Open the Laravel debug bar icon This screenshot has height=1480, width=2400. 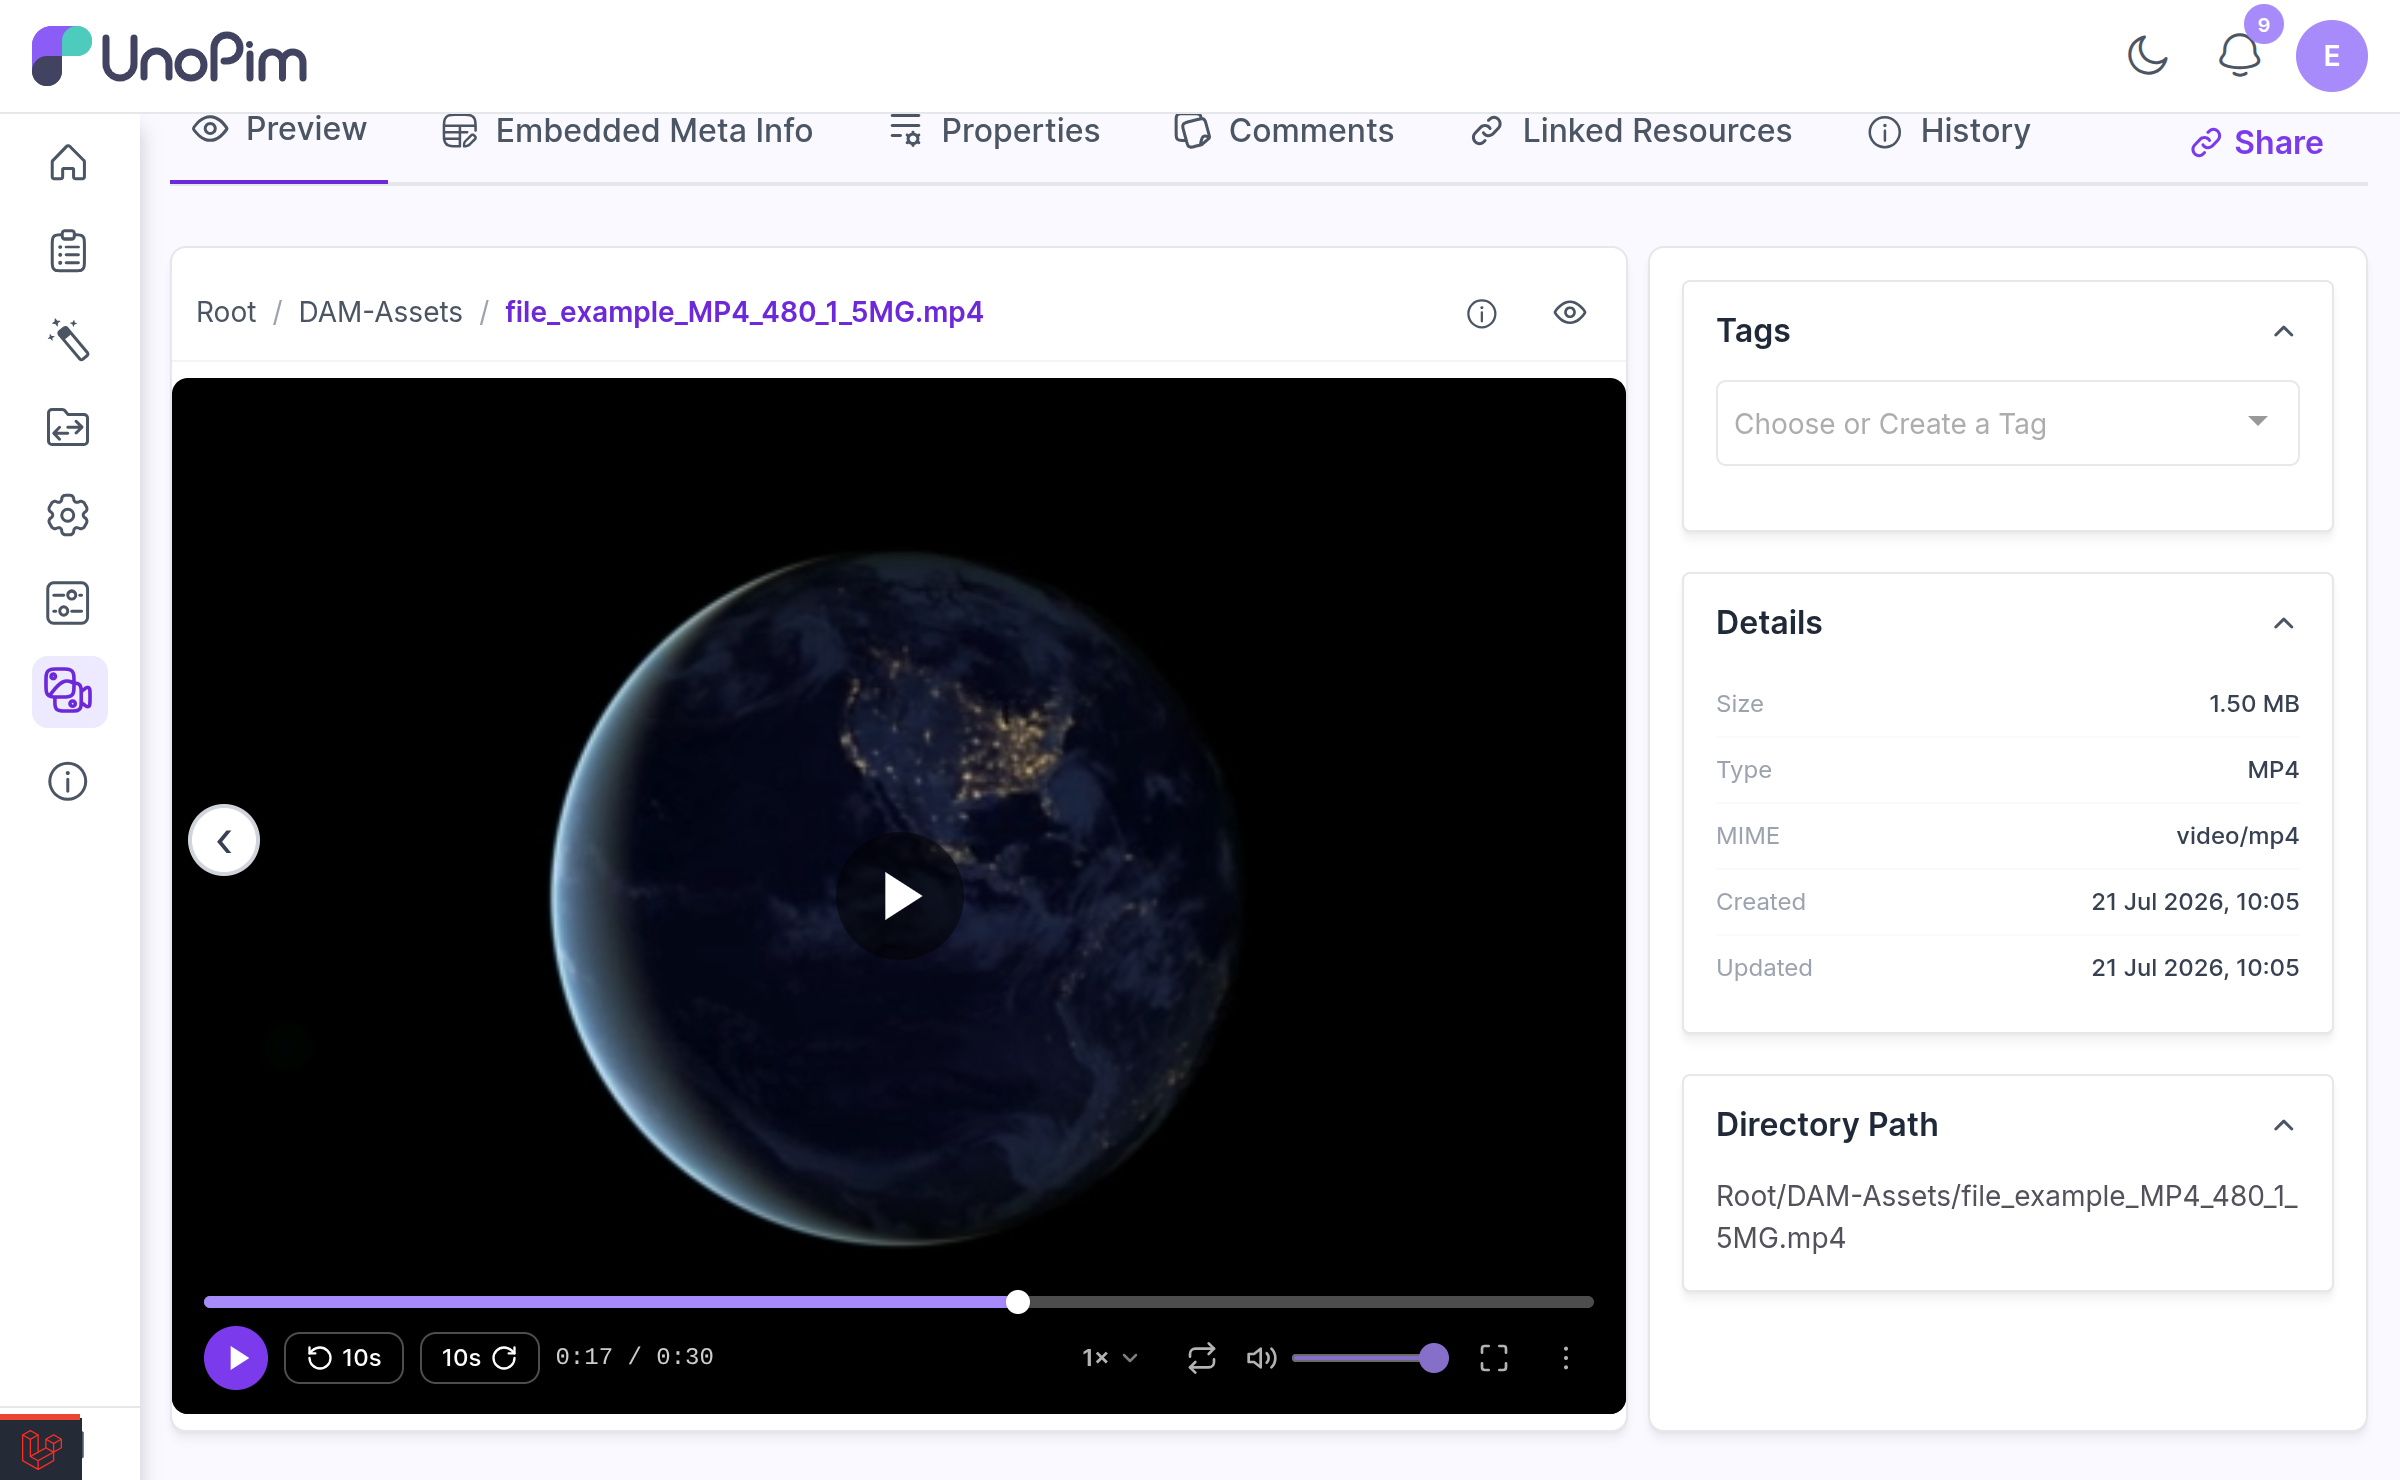[x=41, y=1447]
